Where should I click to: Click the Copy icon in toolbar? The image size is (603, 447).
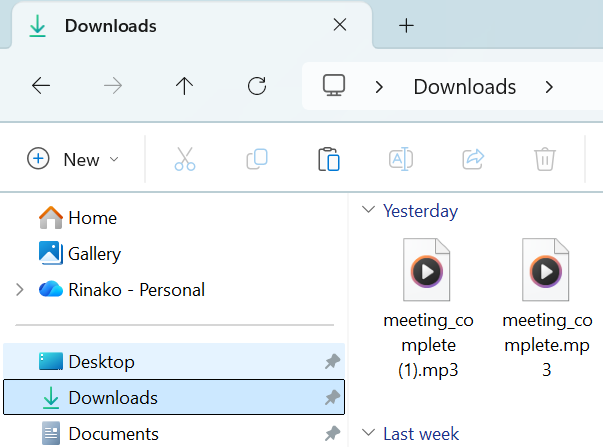pos(257,159)
